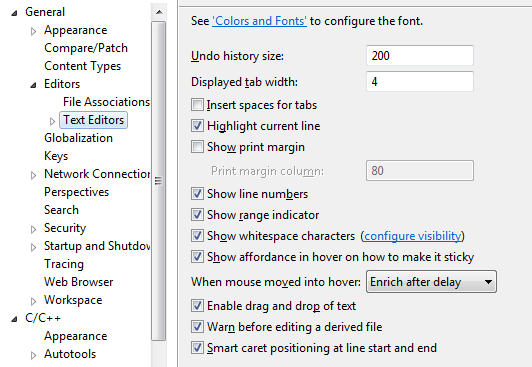Toggle Smart caret positioning checkbox

click(197, 348)
